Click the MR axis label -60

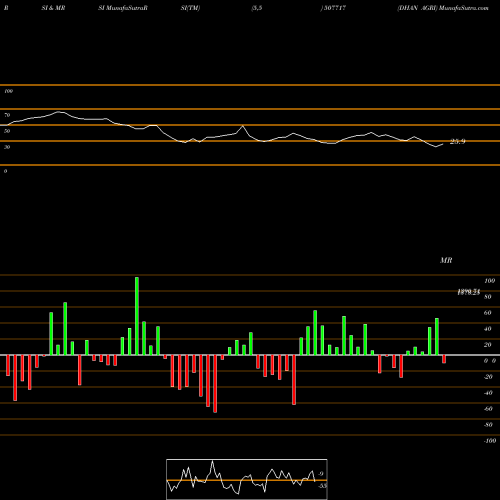tap(488, 409)
